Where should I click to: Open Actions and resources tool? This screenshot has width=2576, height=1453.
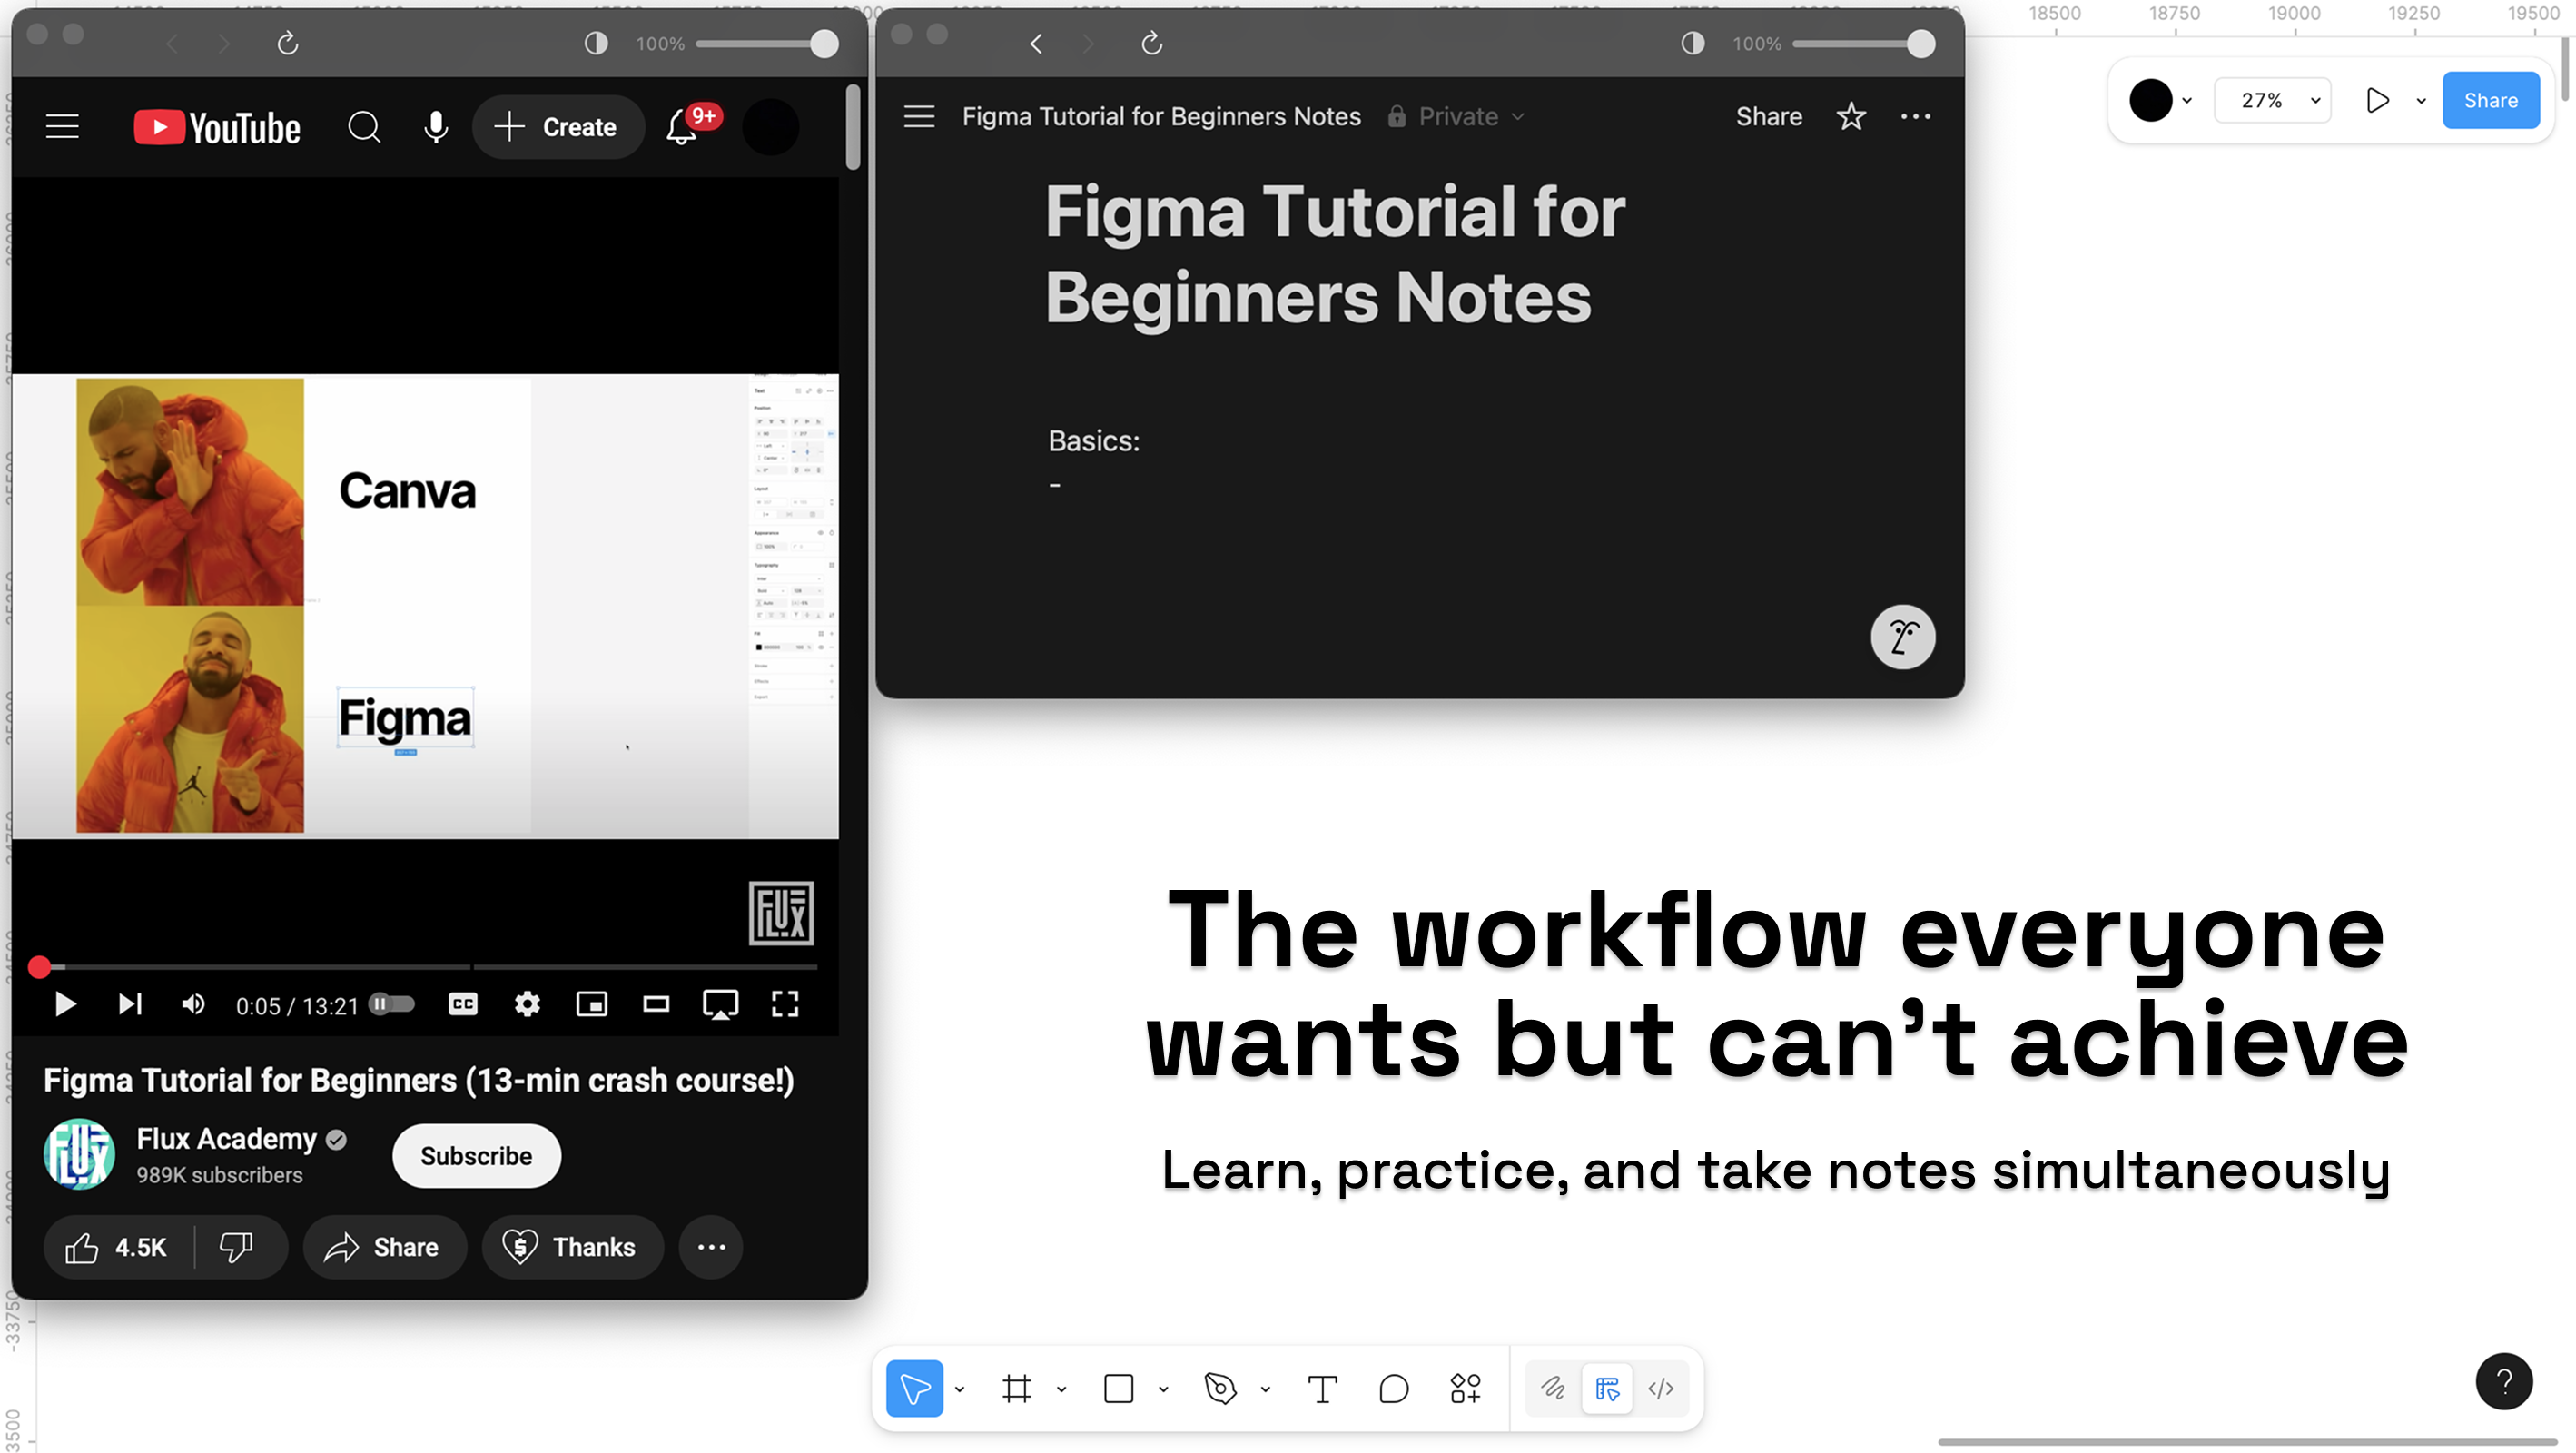[x=1465, y=1388]
